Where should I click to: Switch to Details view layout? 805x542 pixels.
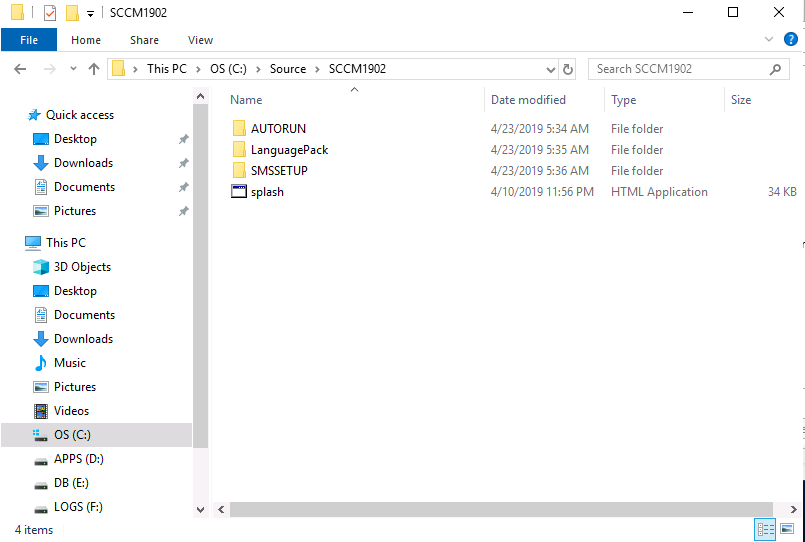pyautogui.click(x=765, y=529)
